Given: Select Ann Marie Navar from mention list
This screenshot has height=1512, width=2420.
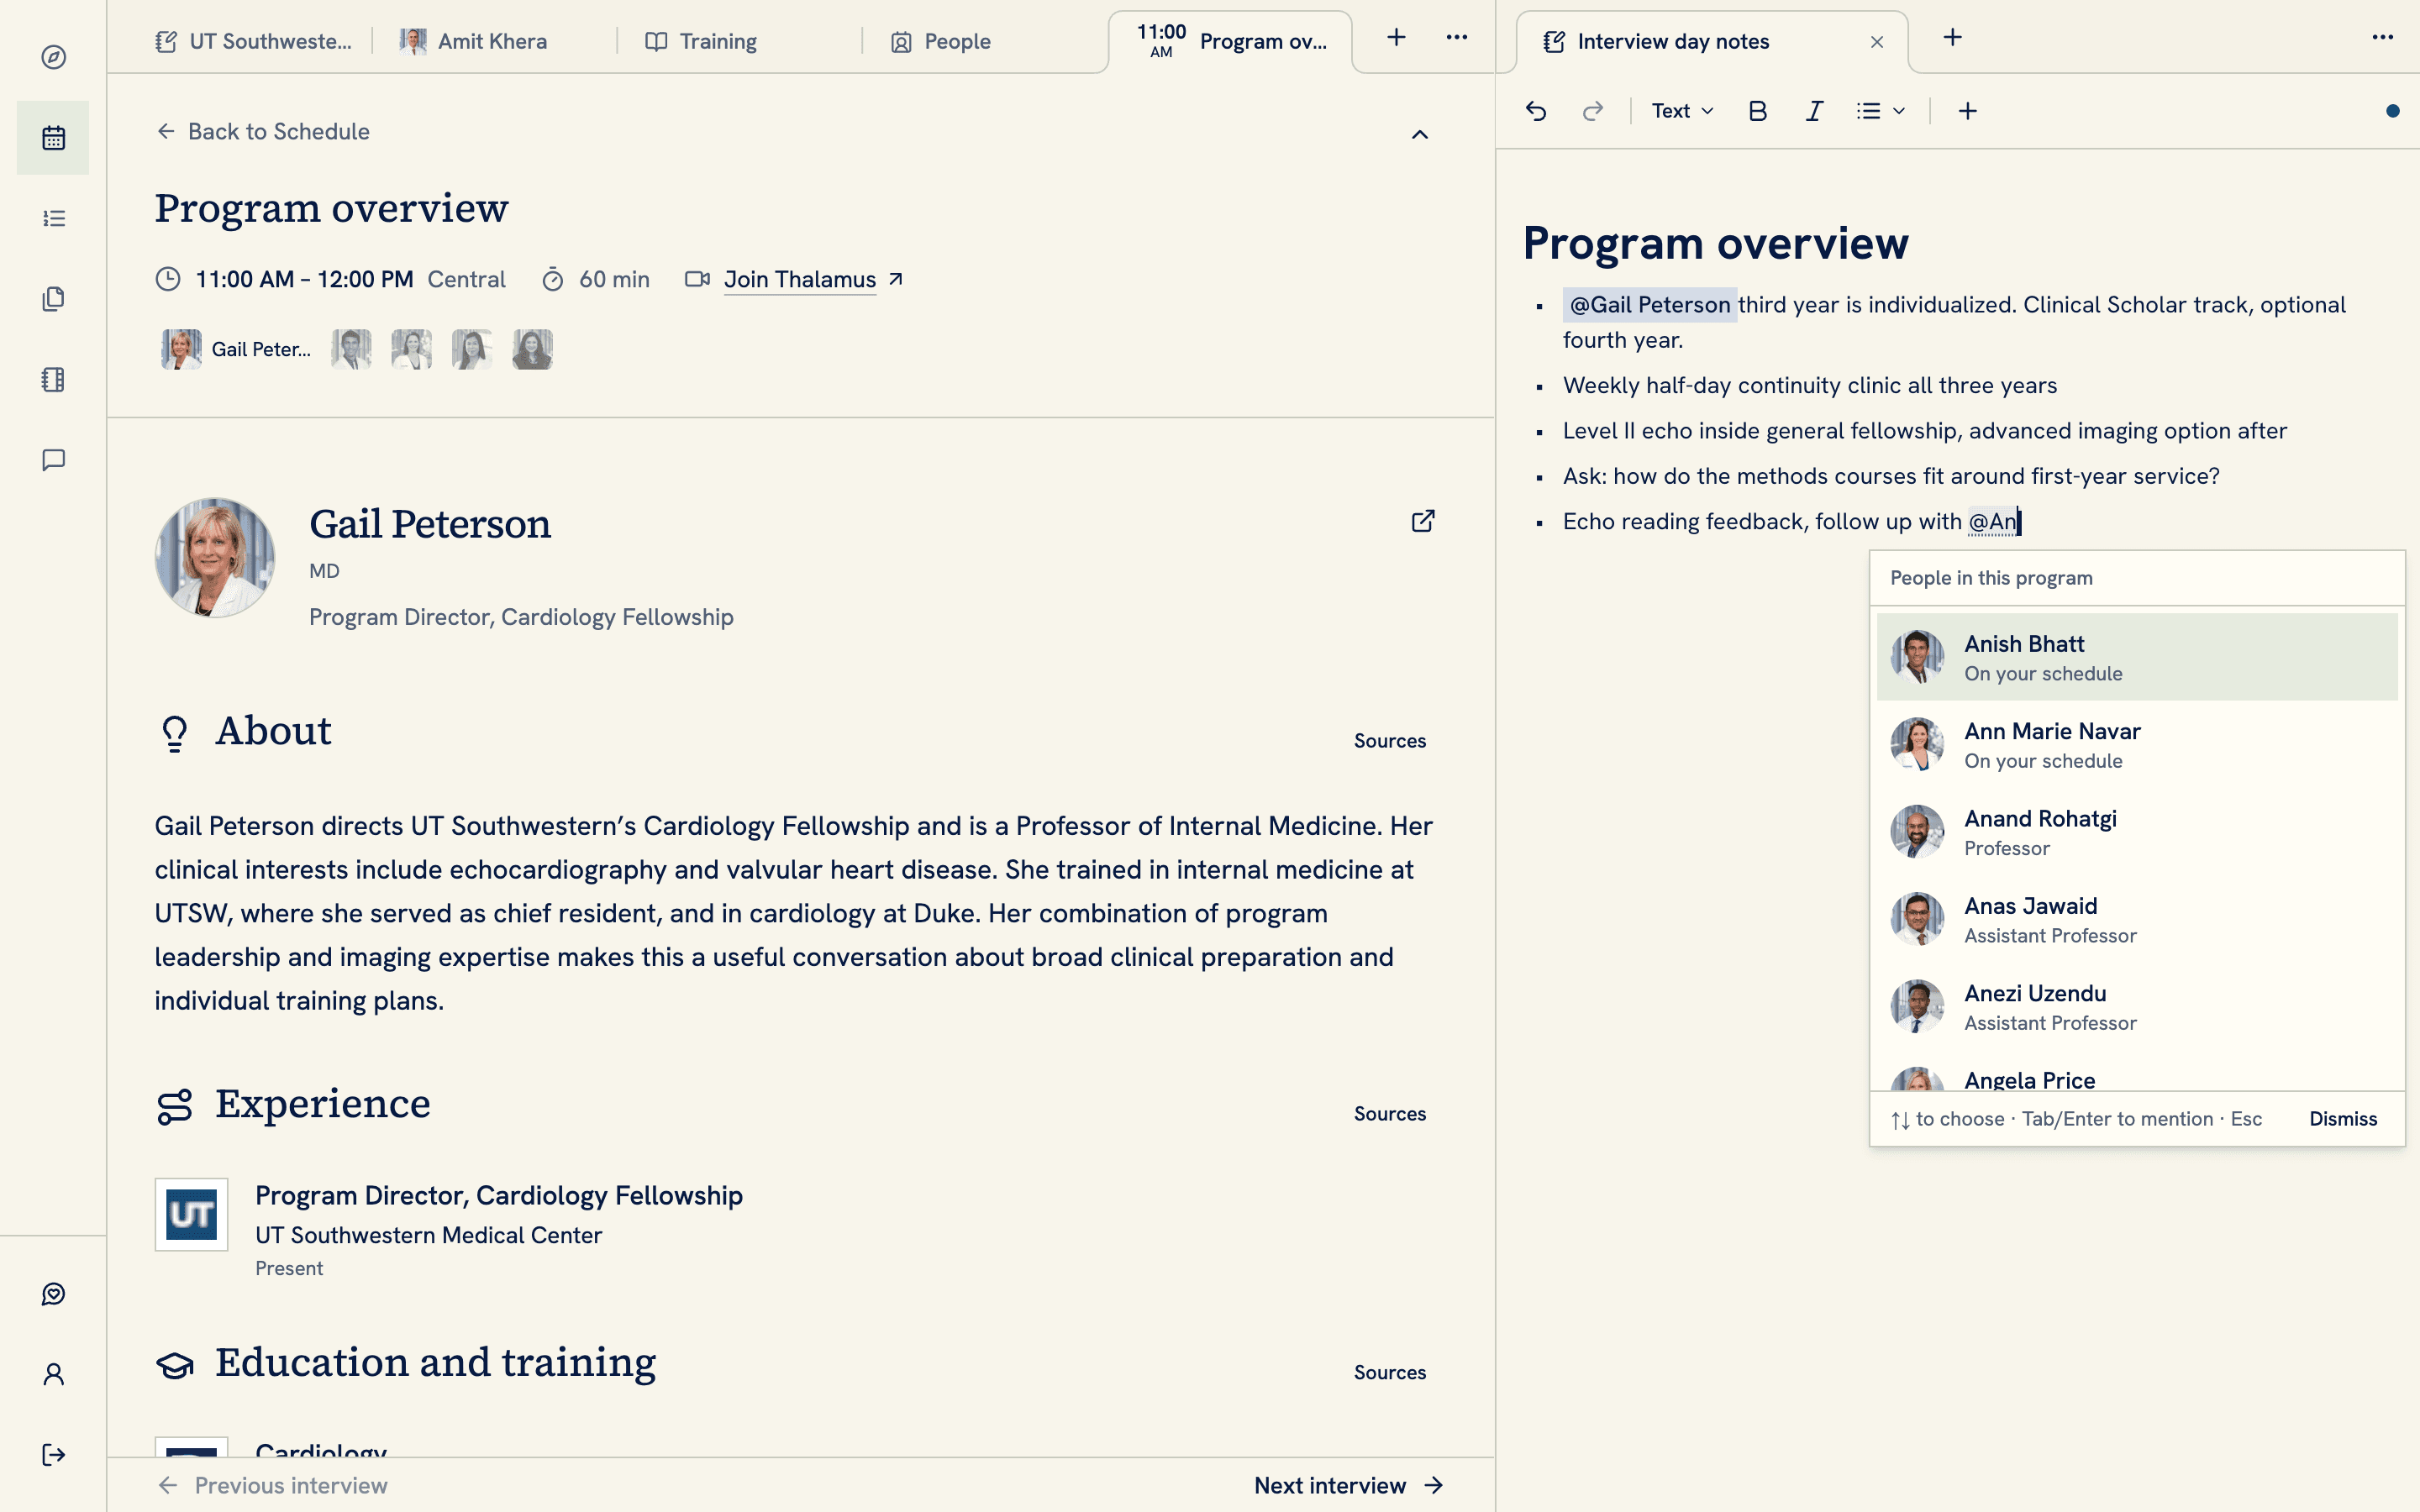Looking at the screenshot, I should [x=2137, y=745].
